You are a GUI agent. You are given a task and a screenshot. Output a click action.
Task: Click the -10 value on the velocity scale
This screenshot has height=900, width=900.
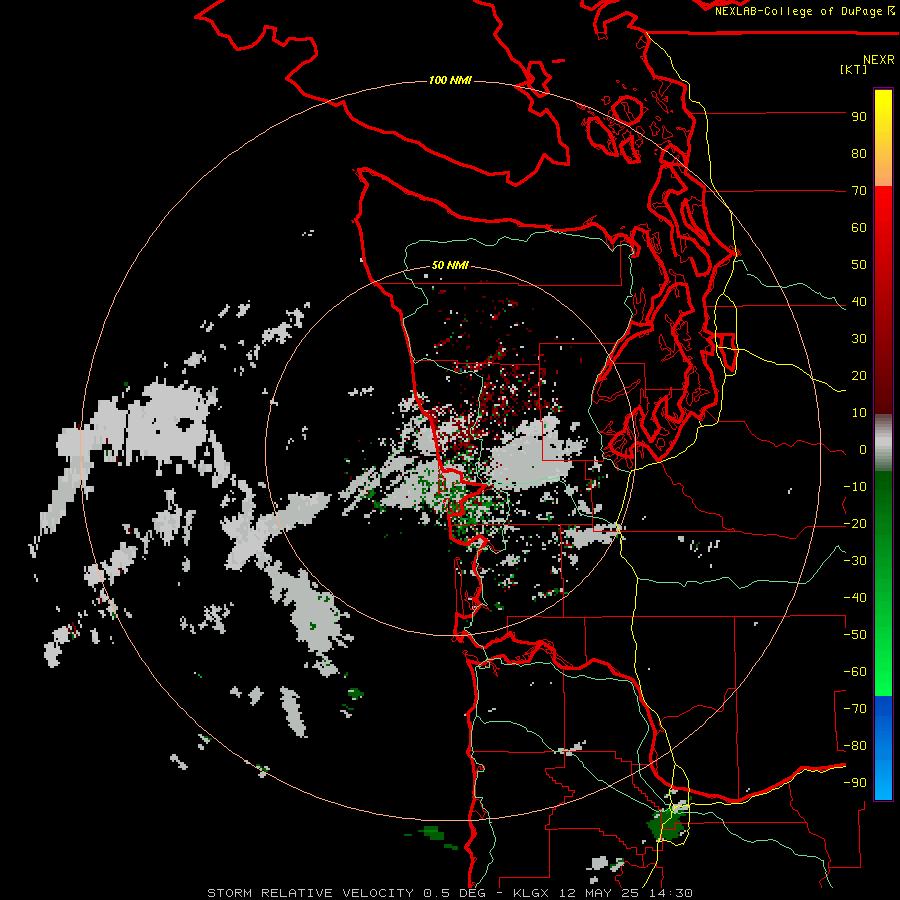855,487
